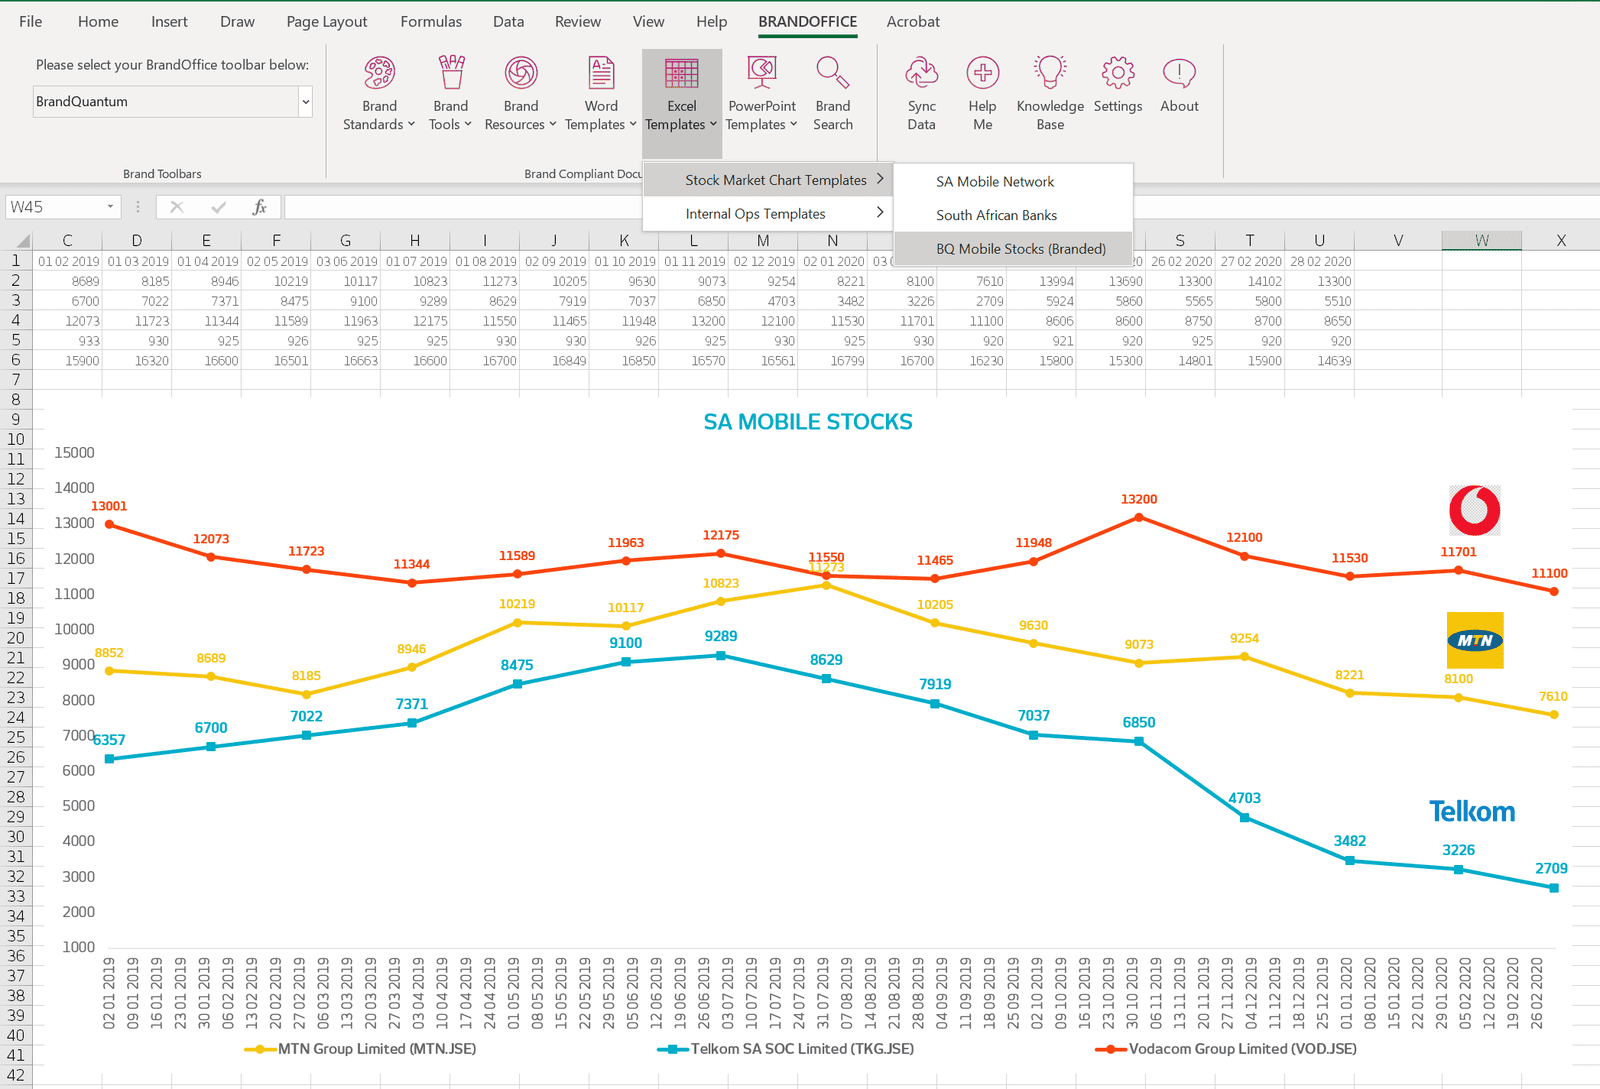Screen dimensions: 1600x1089
Task: Launch Brand Search
Action: [x=833, y=94]
